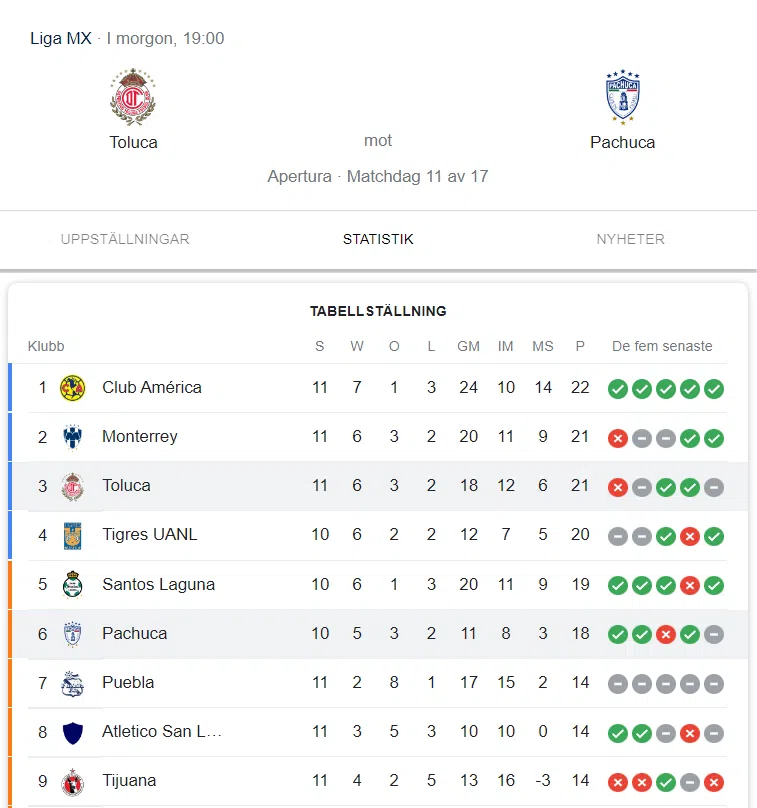Click the Tijuana team logo
The width and height of the screenshot is (757, 808).
[x=73, y=781]
